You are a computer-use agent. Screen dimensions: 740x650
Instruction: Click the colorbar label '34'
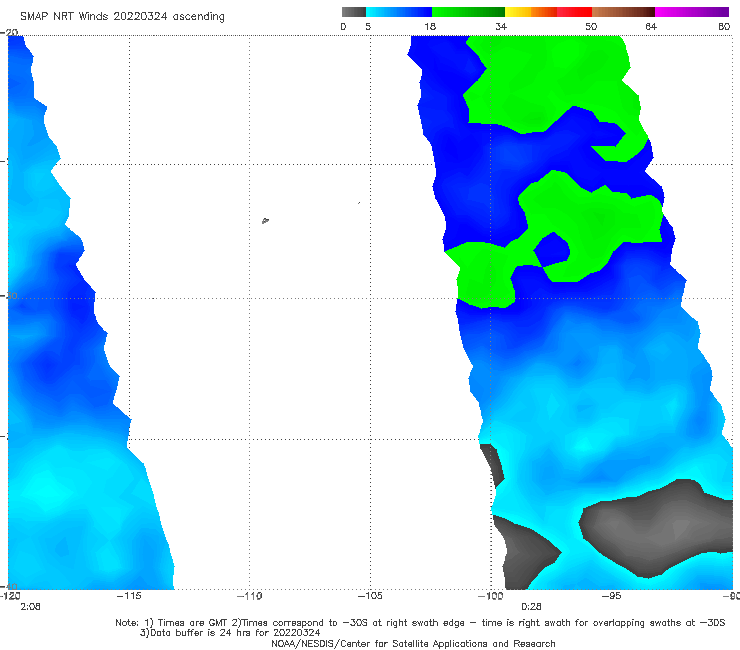(501, 27)
